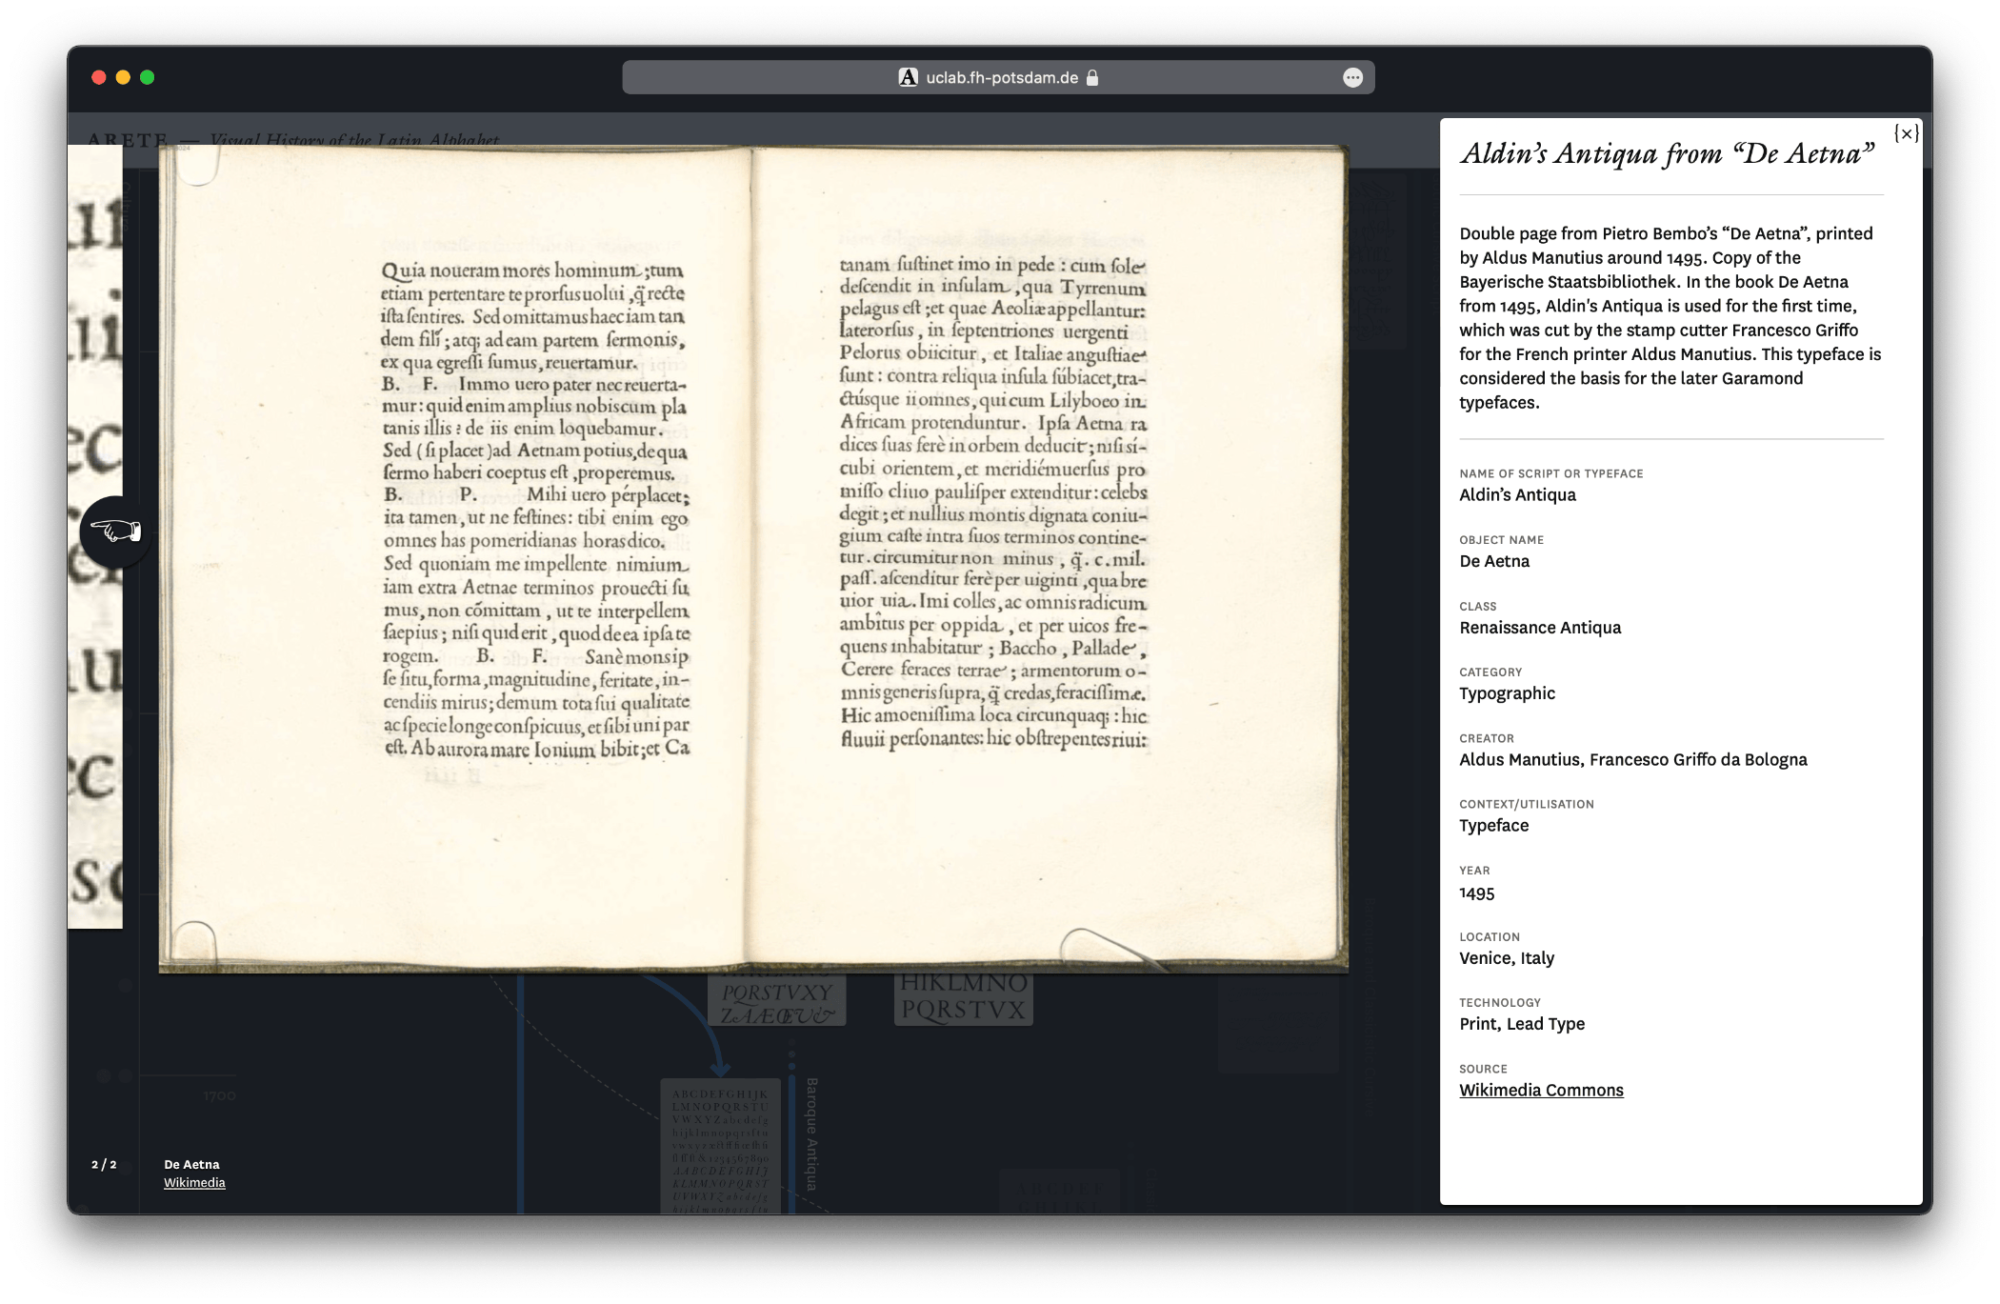The height and width of the screenshot is (1304, 2000).
Task: Click the previous image strip on left
Action: pyautogui.click(x=95, y=536)
